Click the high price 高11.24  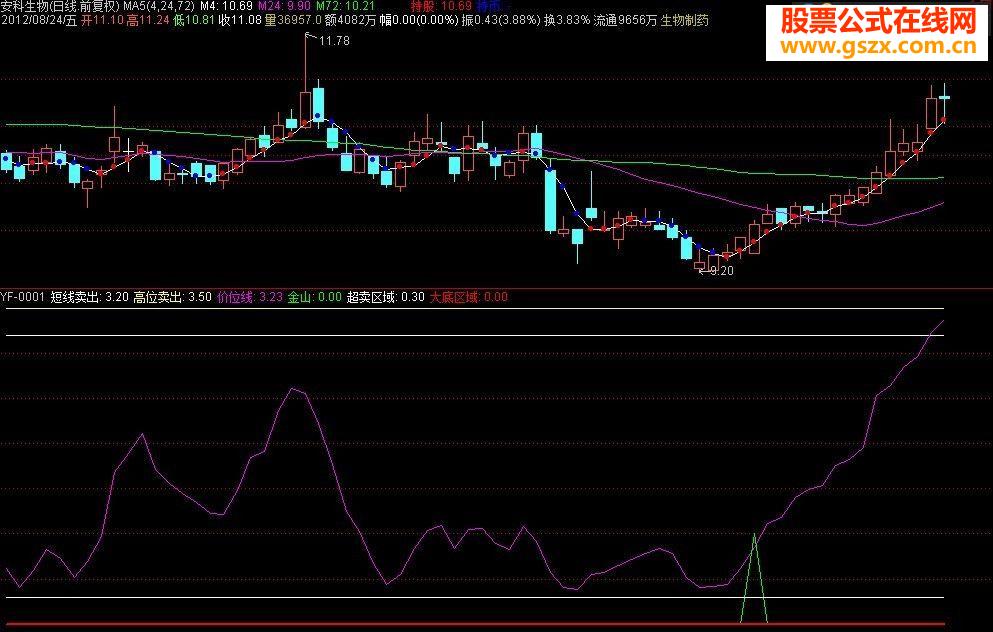tap(148, 20)
